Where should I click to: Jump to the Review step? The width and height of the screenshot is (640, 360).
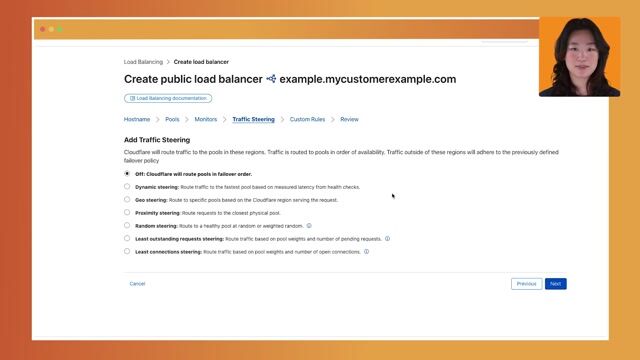tap(349, 119)
